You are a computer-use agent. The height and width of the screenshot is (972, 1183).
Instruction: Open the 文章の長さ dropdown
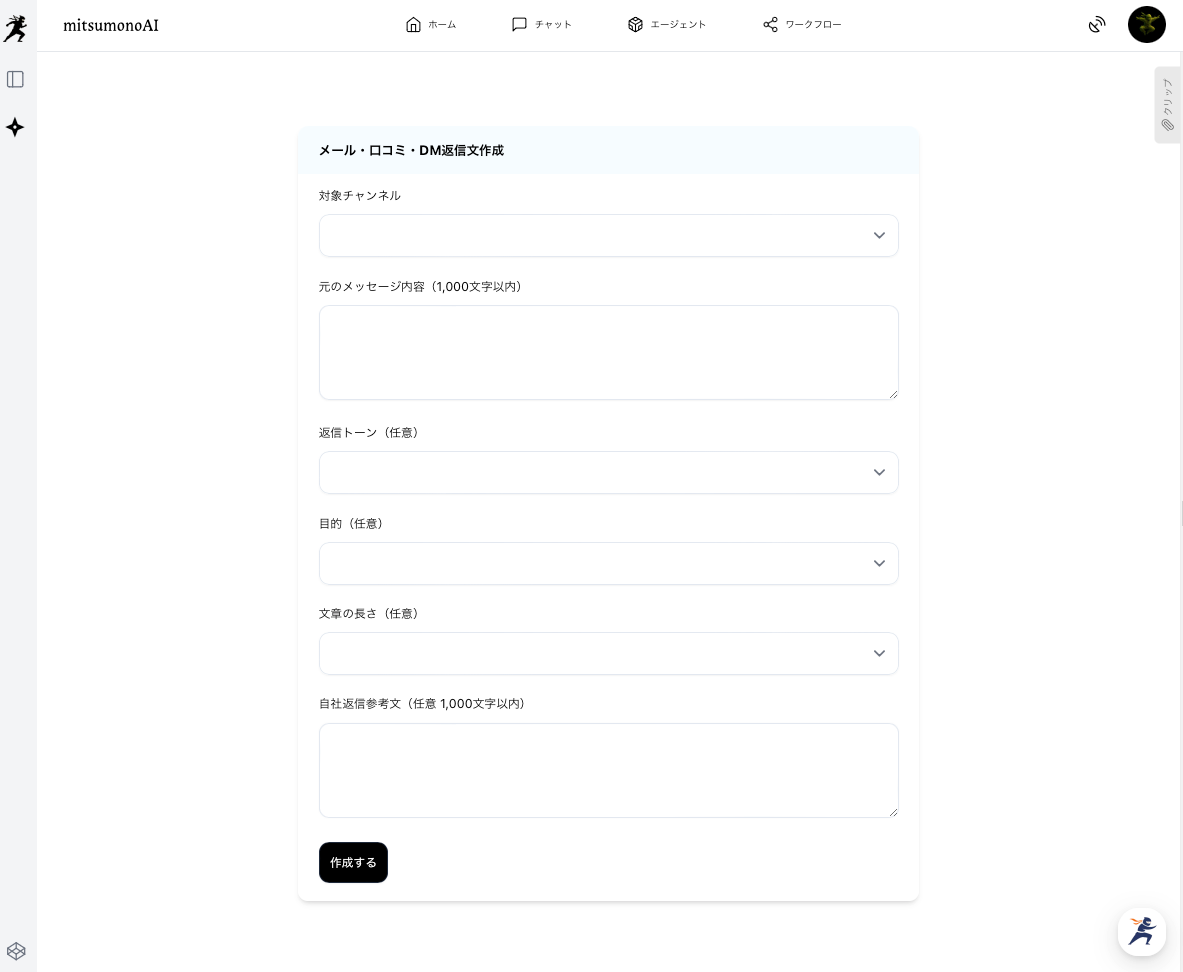point(608,654)
